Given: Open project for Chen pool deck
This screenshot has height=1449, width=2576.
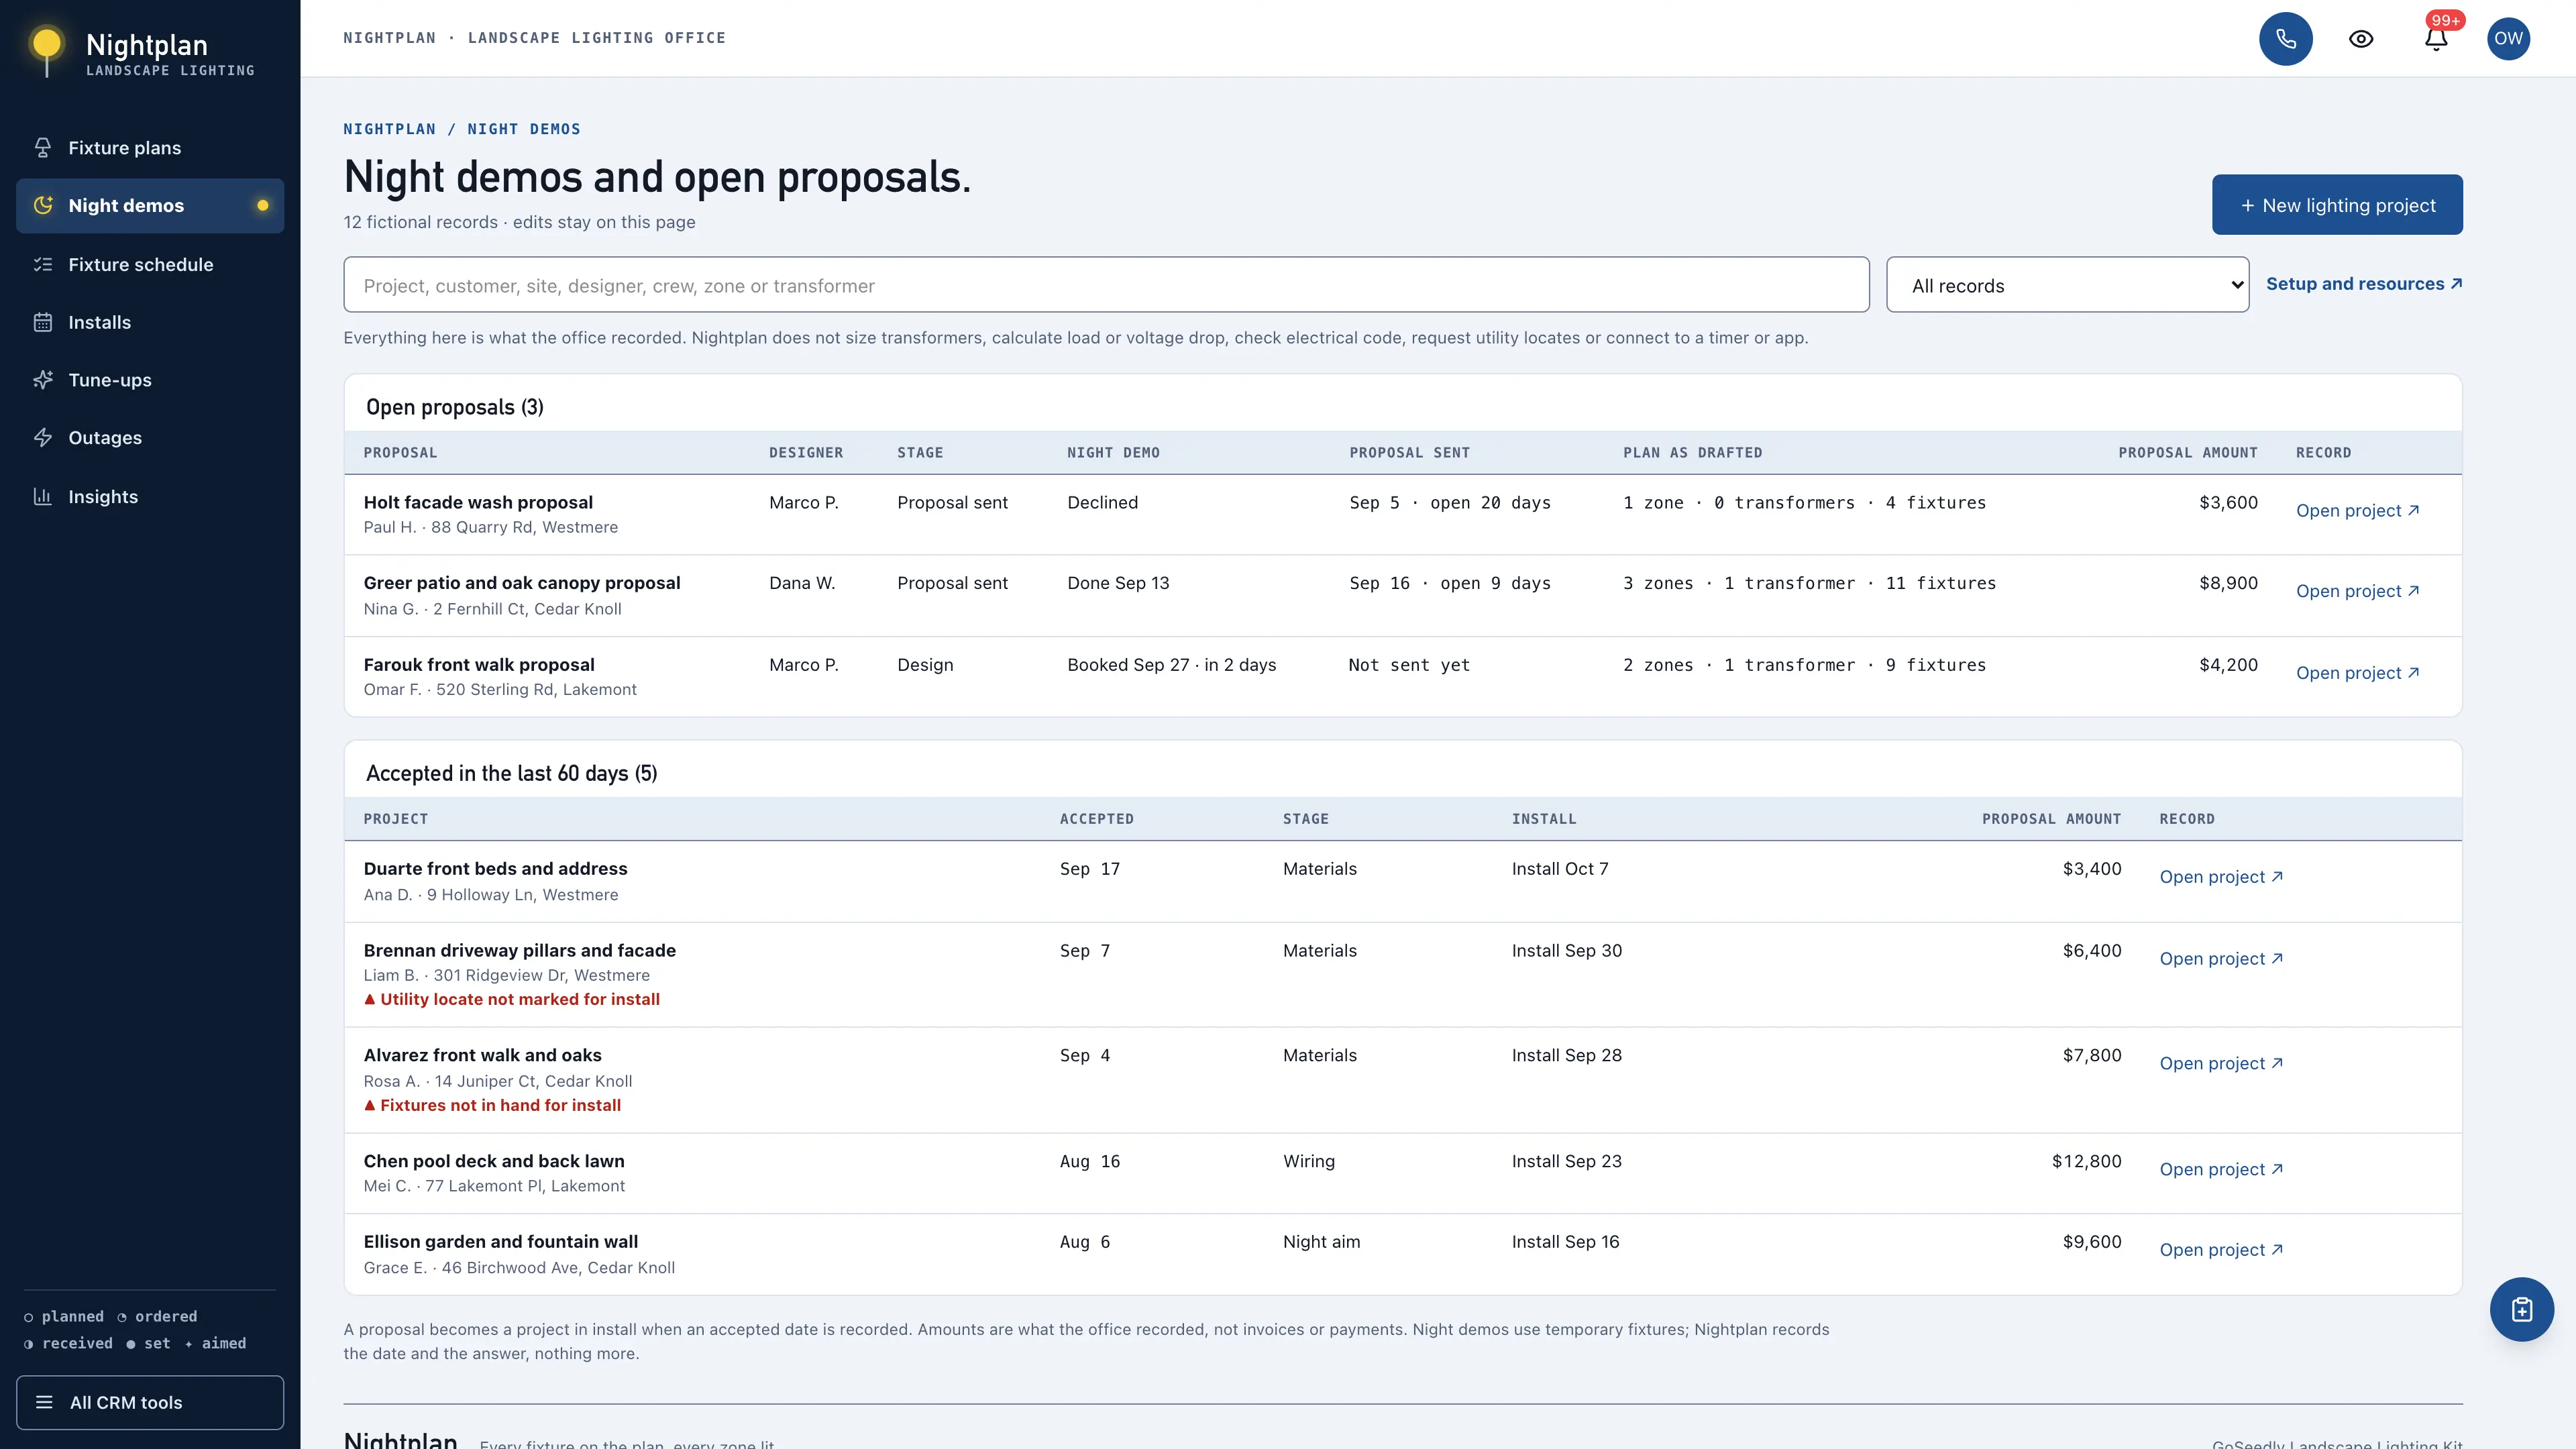Looking at the screenshot, I should click(x=2221, y=1169).
